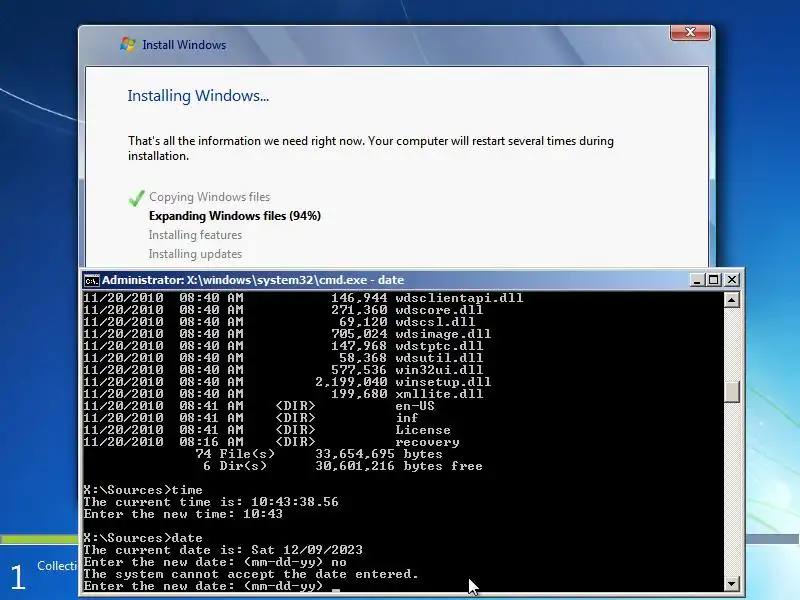This screenshot has height=600, width=800.
Task: Click the en-US directory entry
Action: click(259, 406)
